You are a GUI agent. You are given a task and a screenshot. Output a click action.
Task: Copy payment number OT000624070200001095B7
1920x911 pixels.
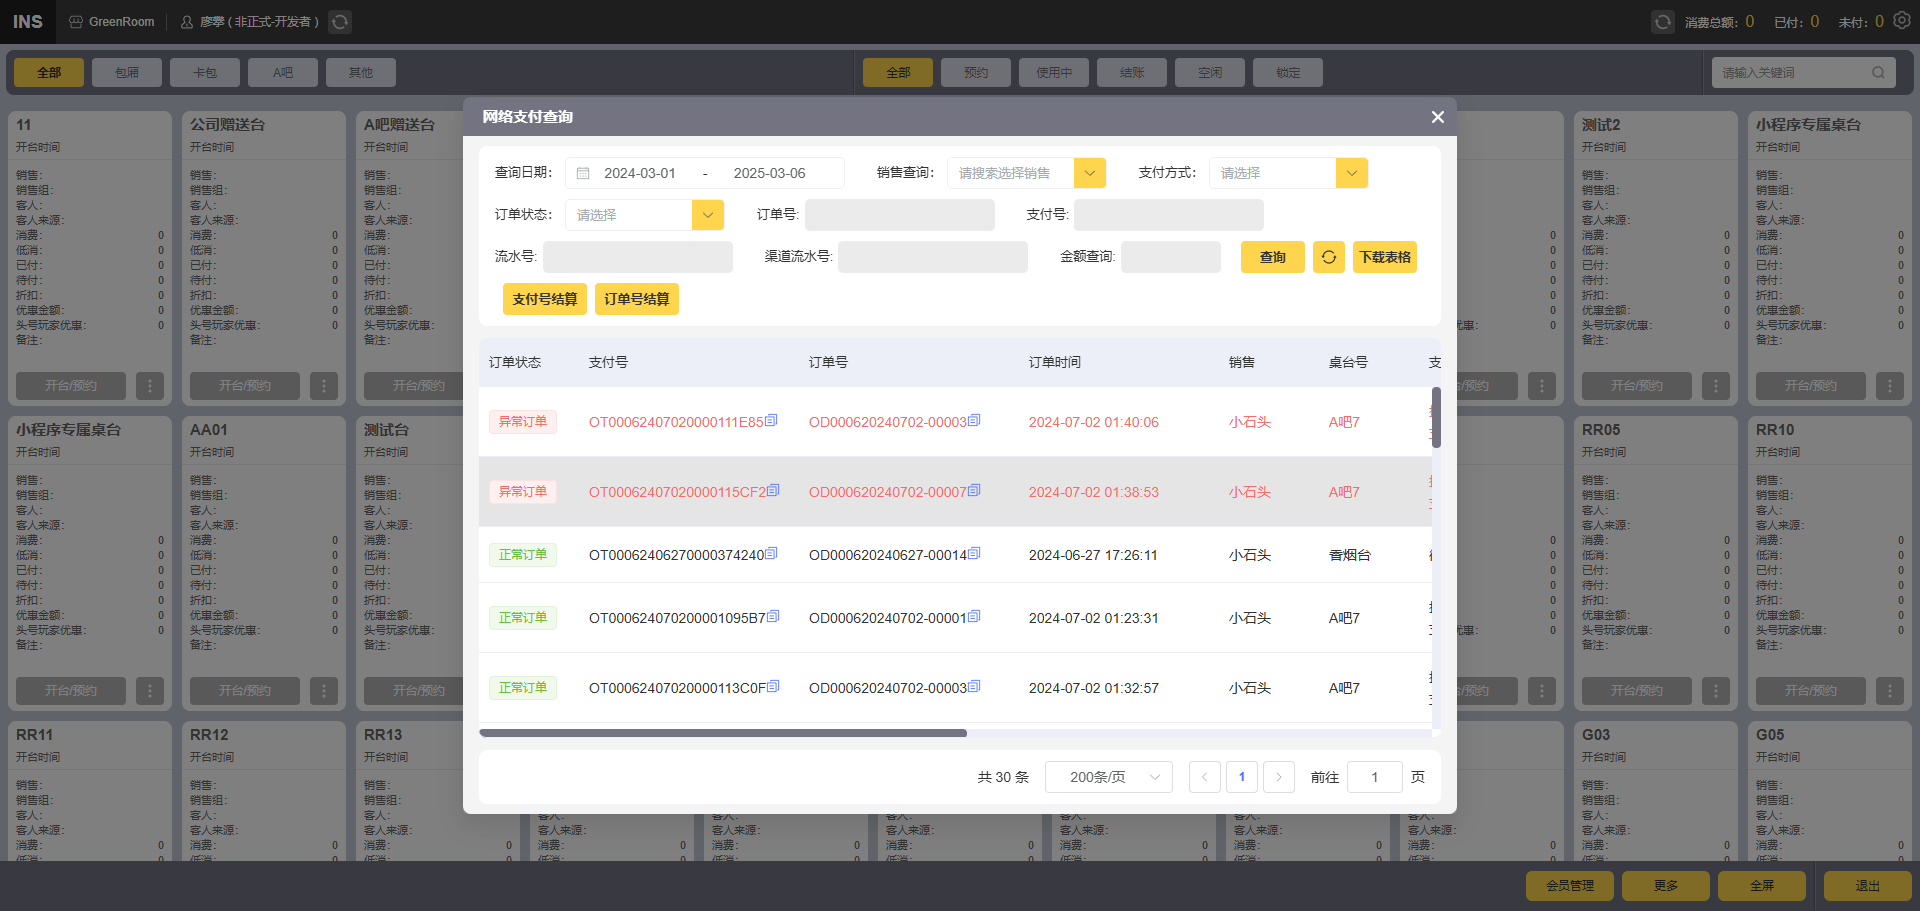tap(774, 617)
